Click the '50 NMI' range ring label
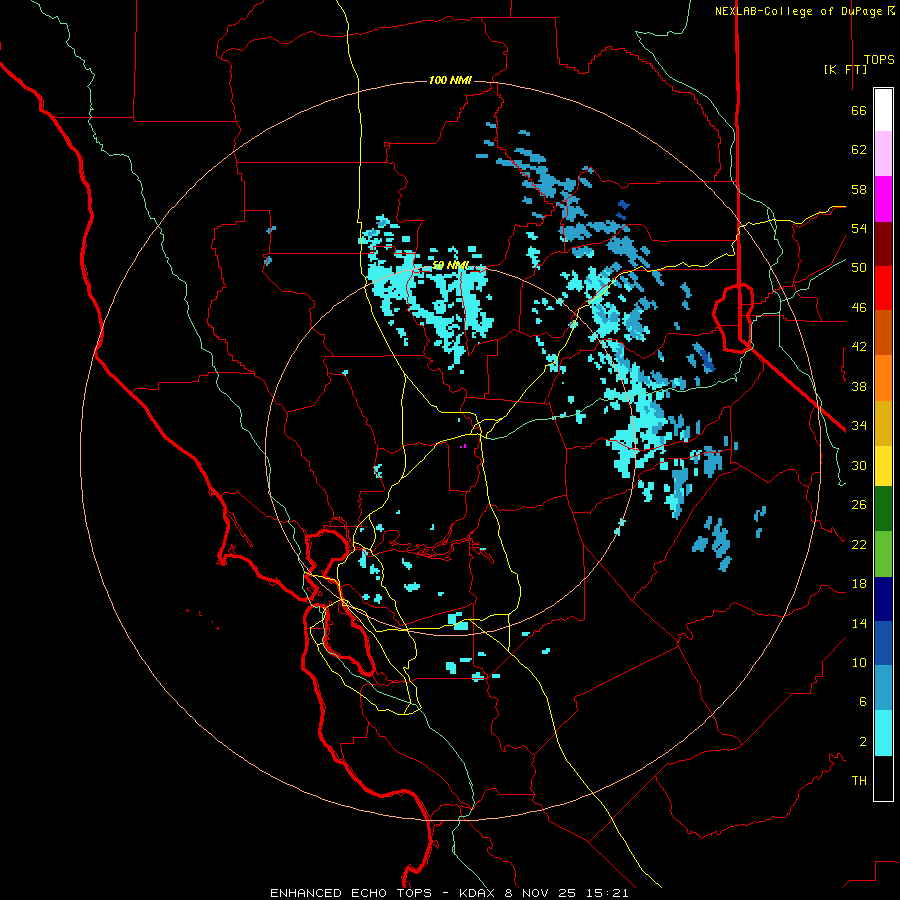Viewport: 900px width, 900px height. click(451, 265)
